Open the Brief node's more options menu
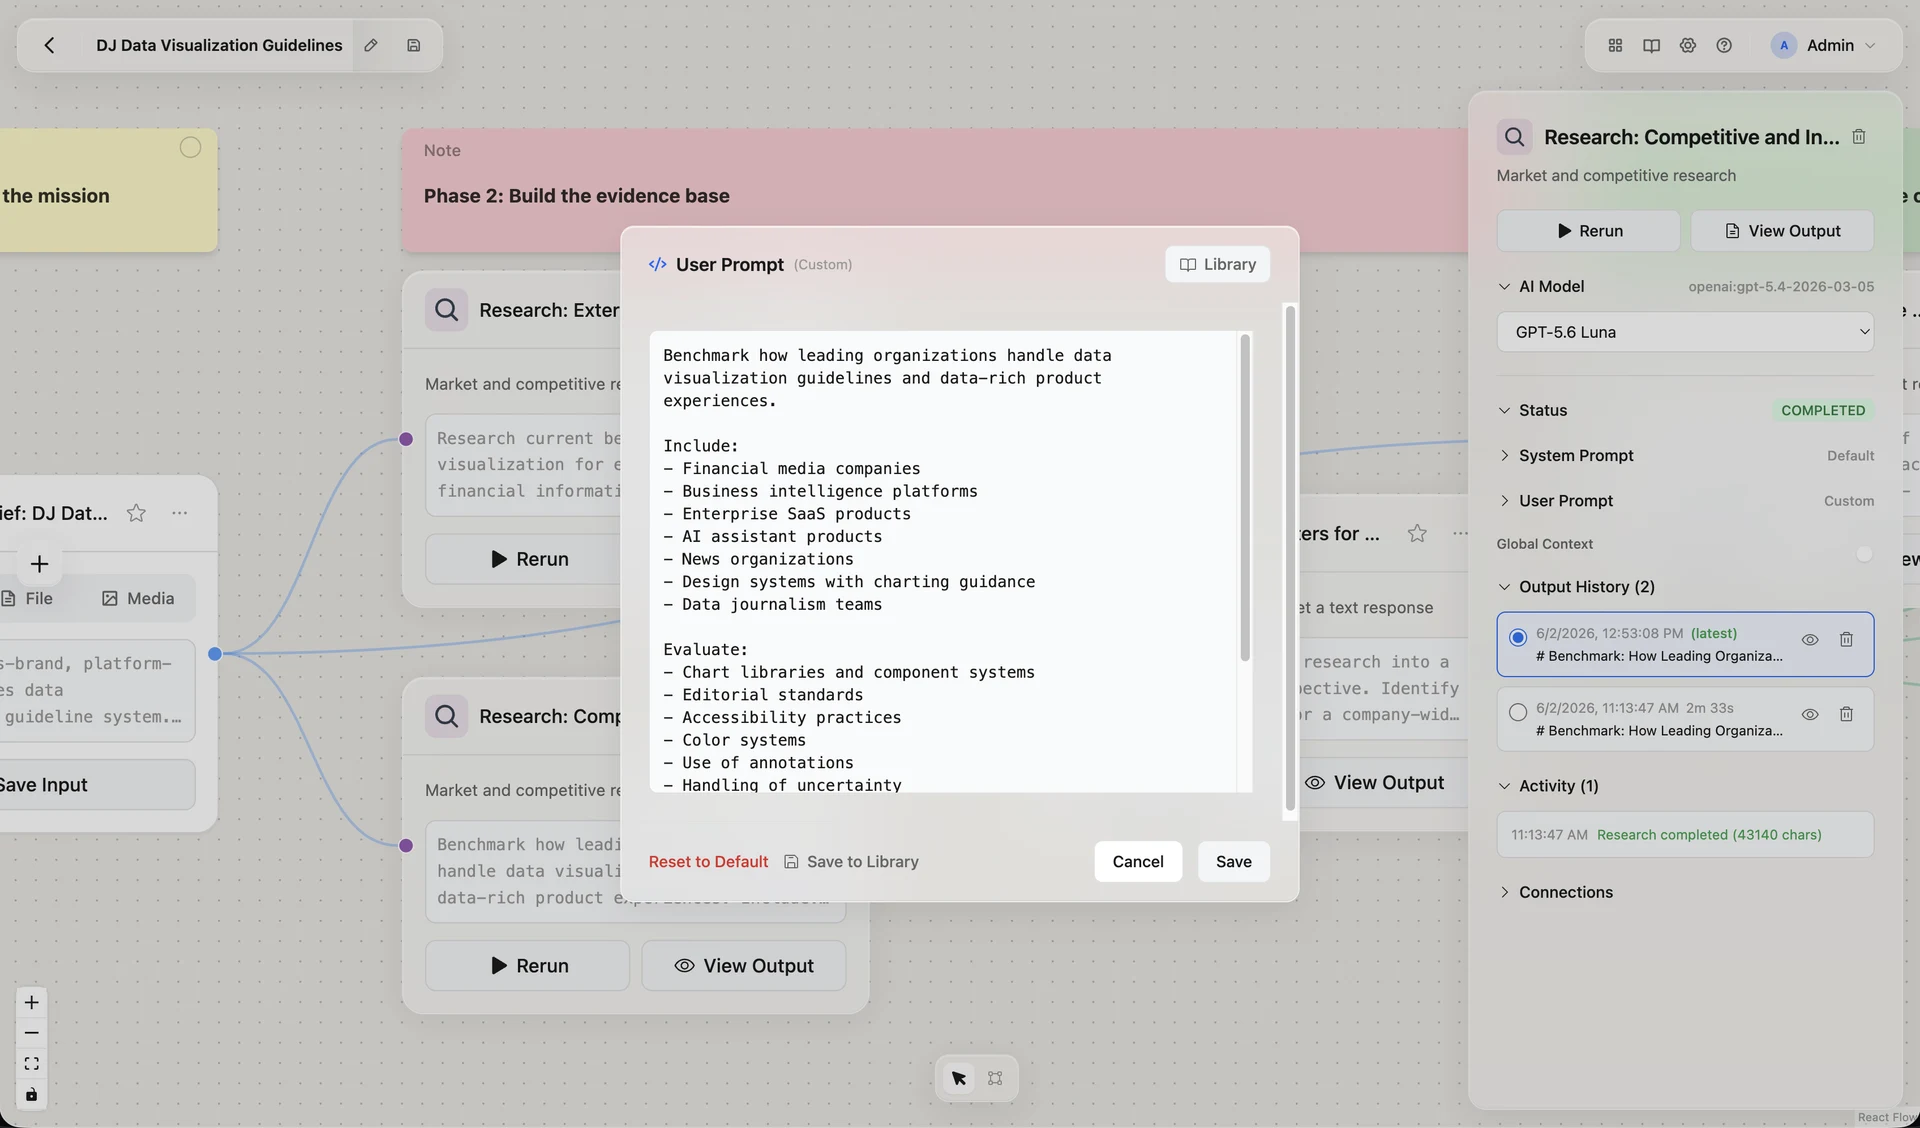 click(180, 513)
